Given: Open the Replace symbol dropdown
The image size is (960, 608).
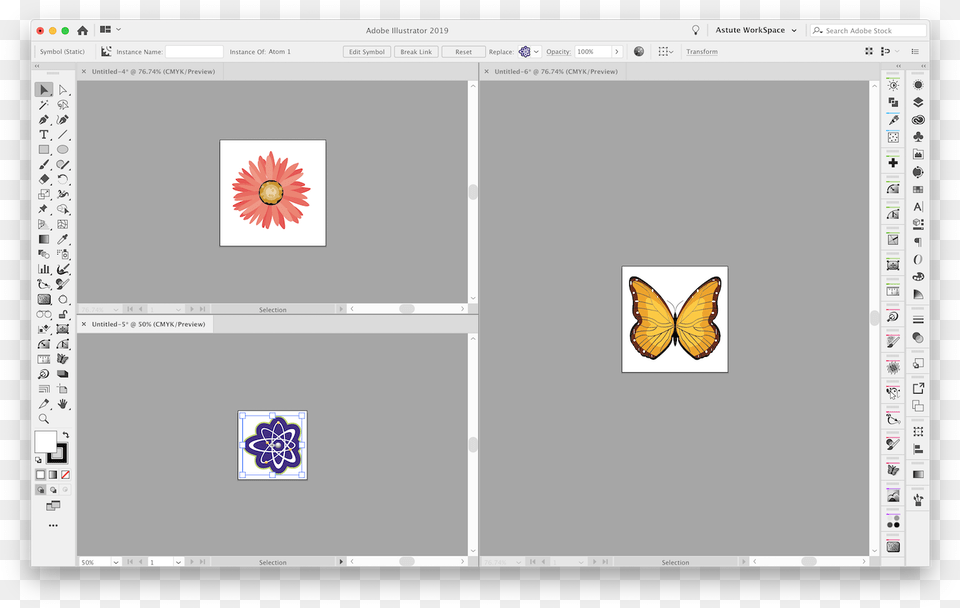Looking at the screenshot, I should click(x=536, y=51).
